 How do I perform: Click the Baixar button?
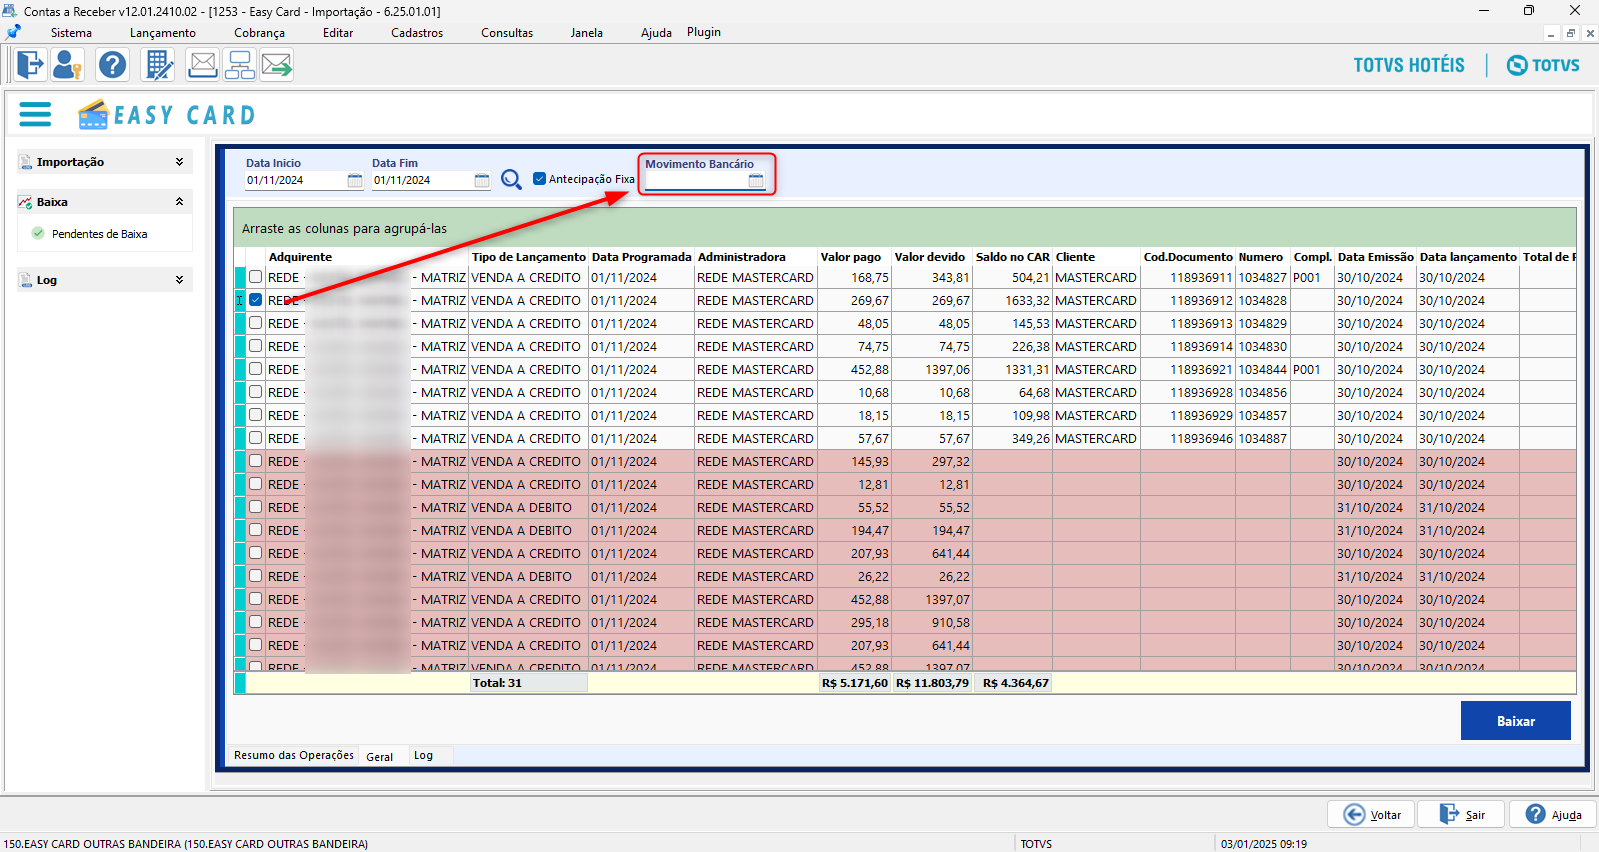click(x=1516, y=721)
